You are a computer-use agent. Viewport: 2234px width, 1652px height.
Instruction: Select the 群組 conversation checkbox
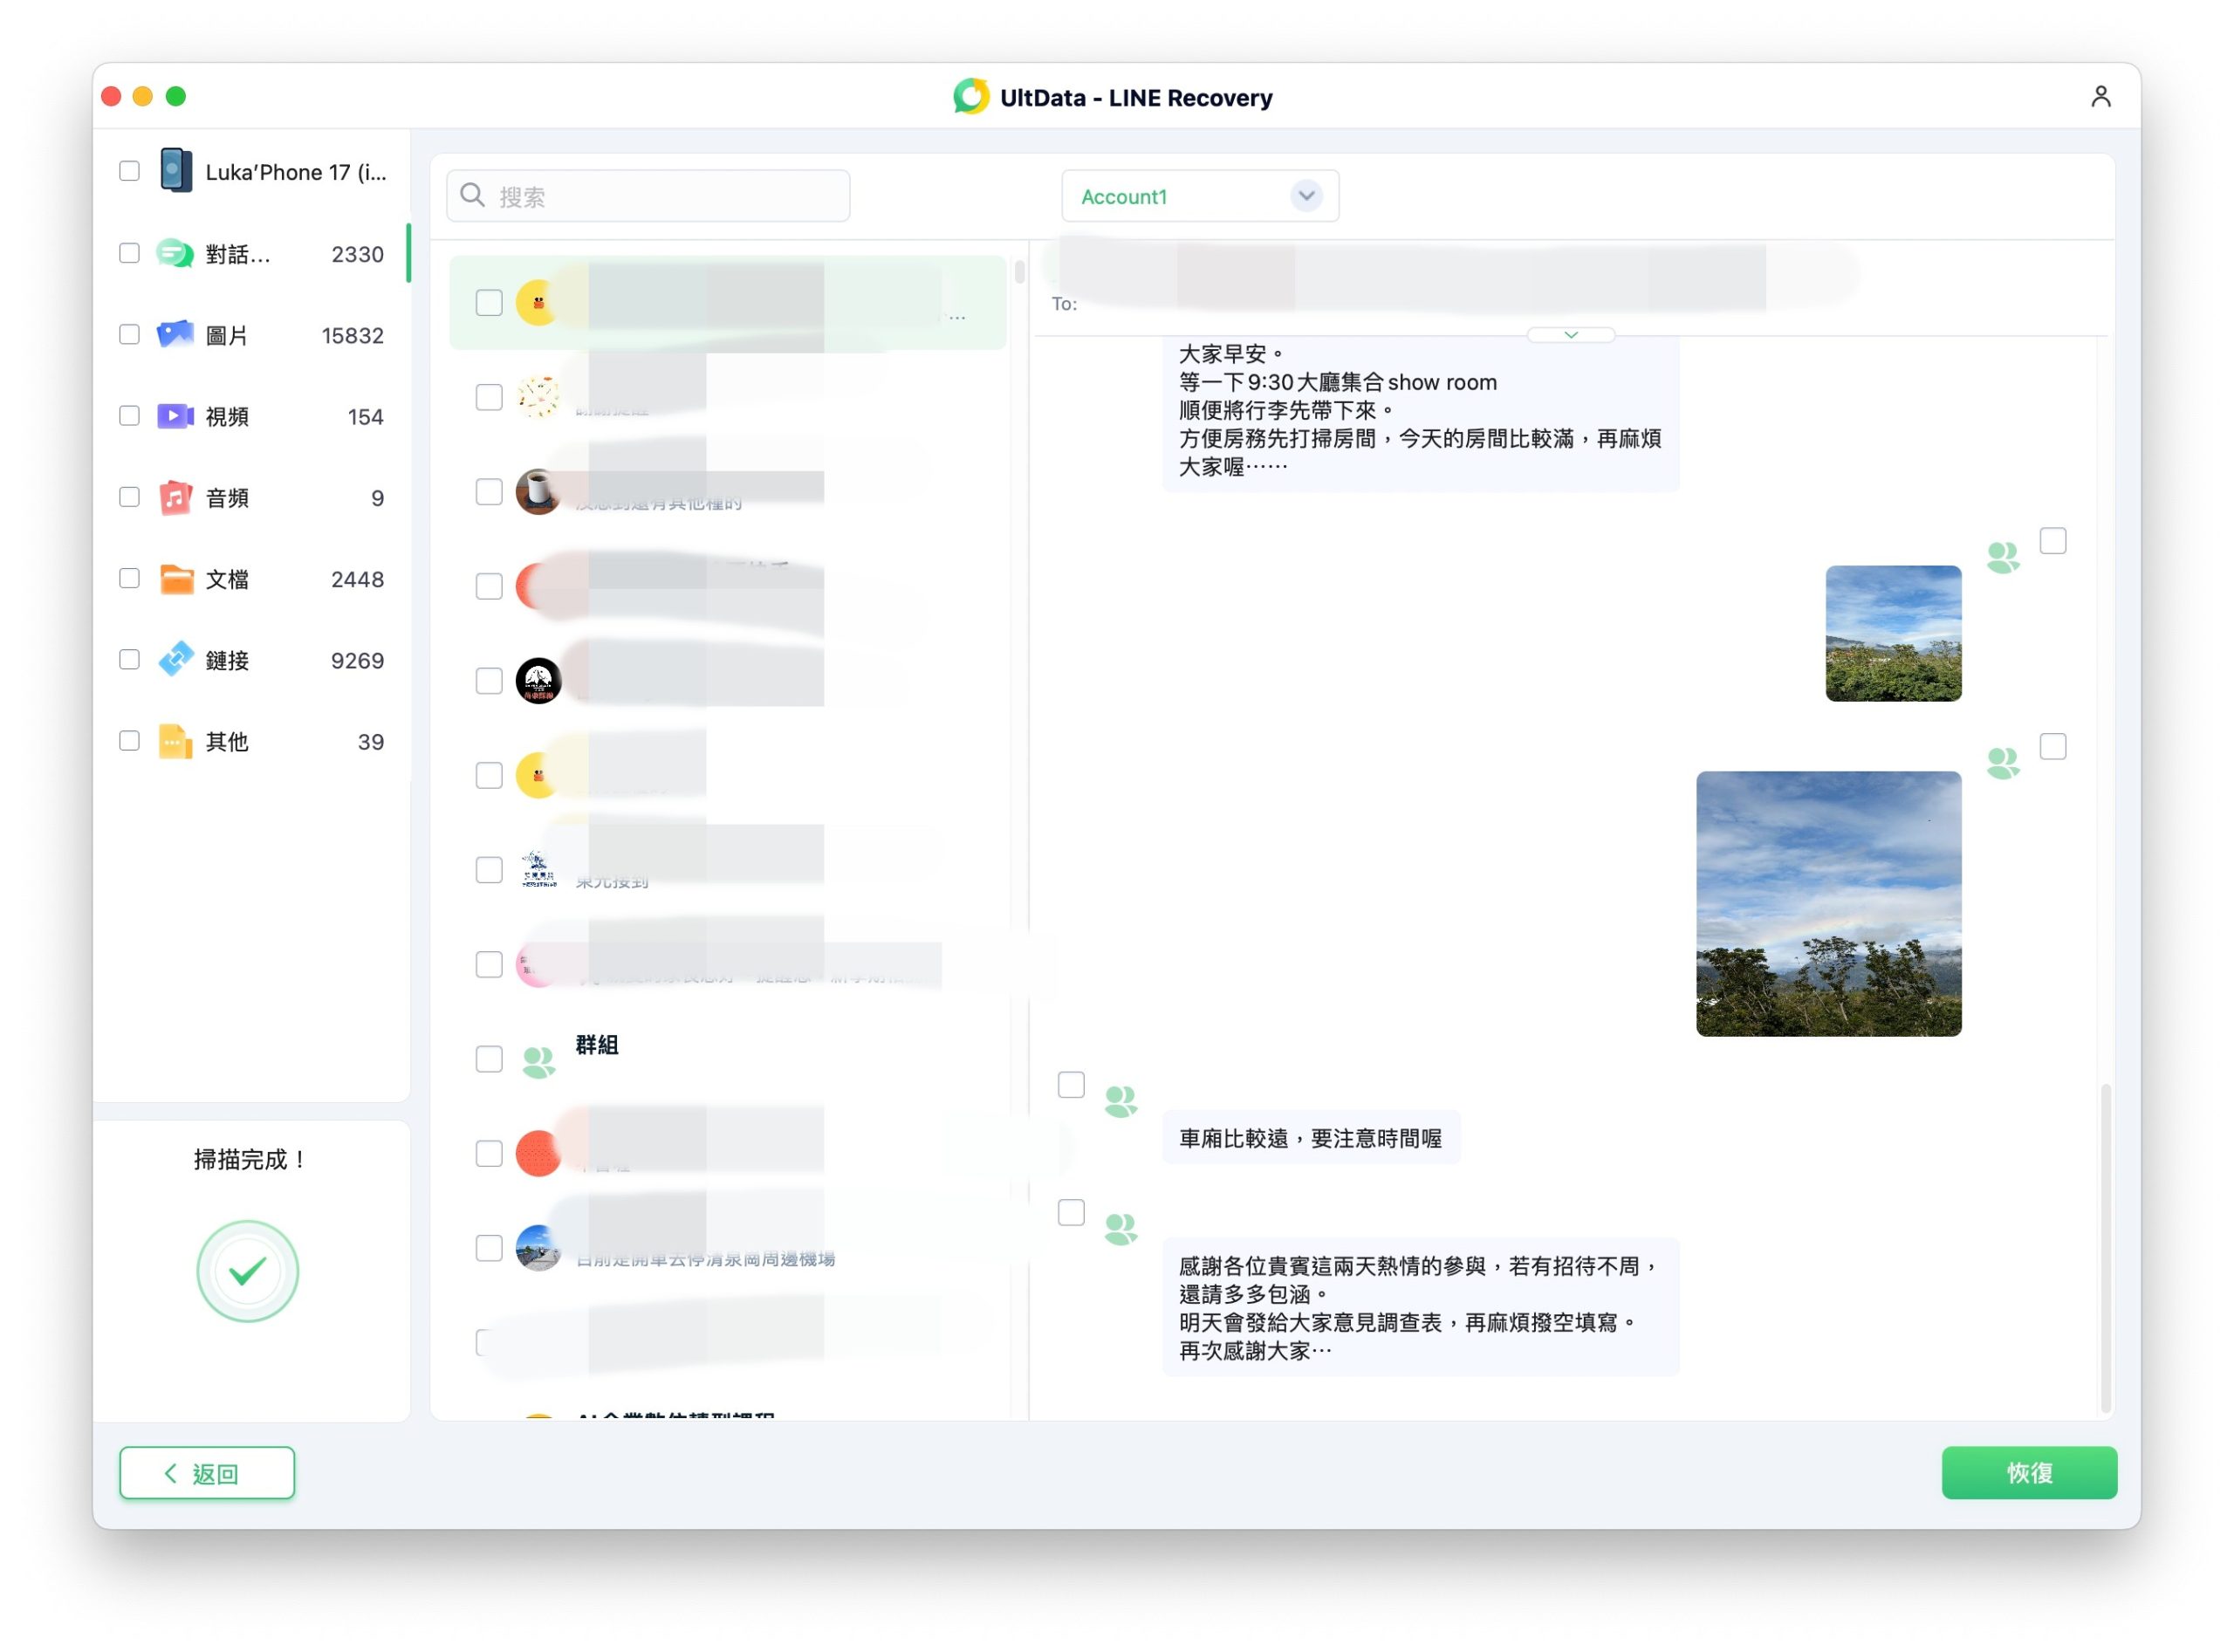[489, 1059]
